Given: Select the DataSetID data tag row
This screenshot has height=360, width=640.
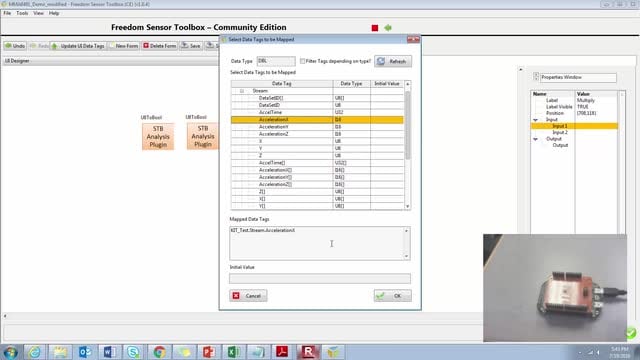Looking at the screenshot, I should point(317,105).
